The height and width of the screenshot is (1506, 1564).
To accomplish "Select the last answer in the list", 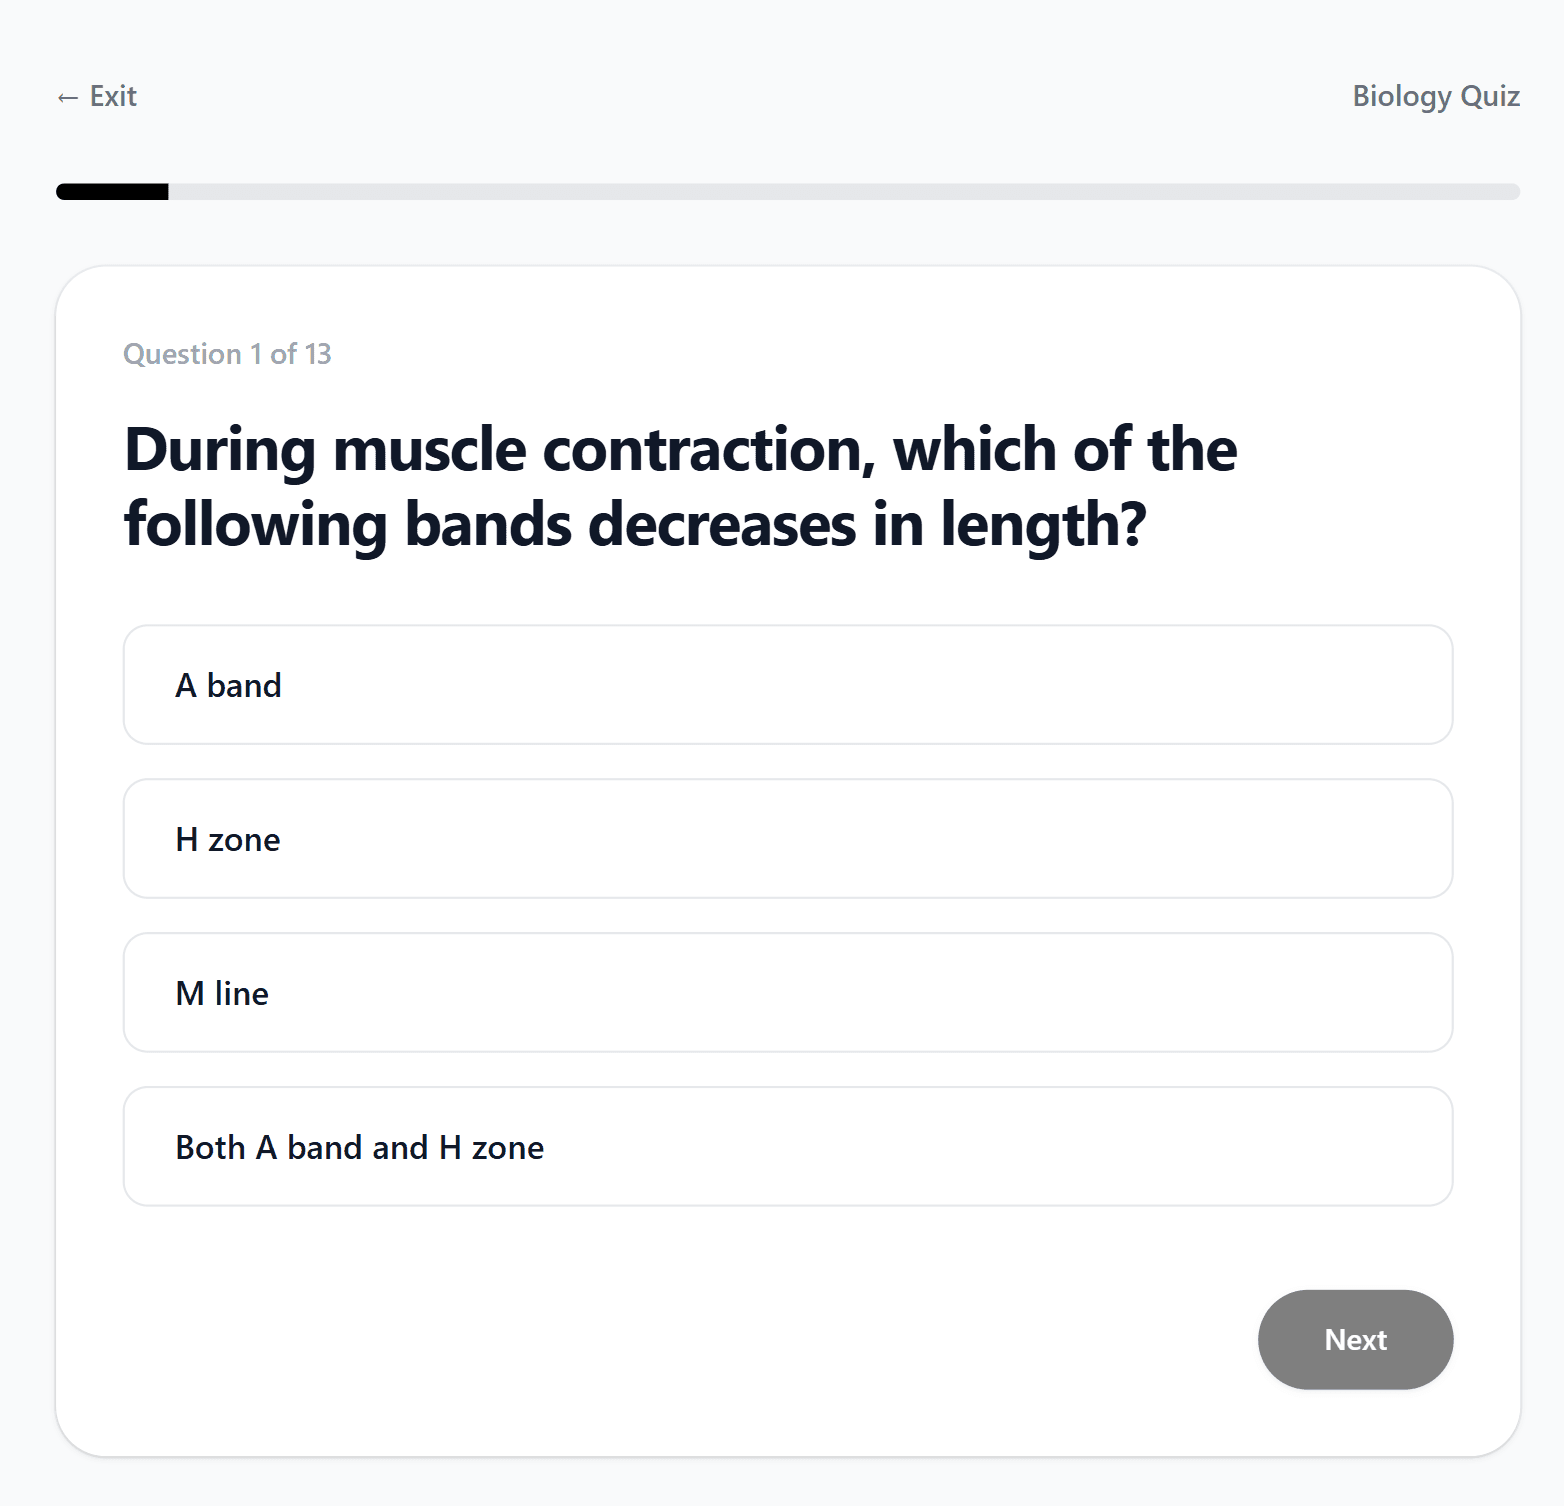I will pyautogui.click(x=786, y=1146).
